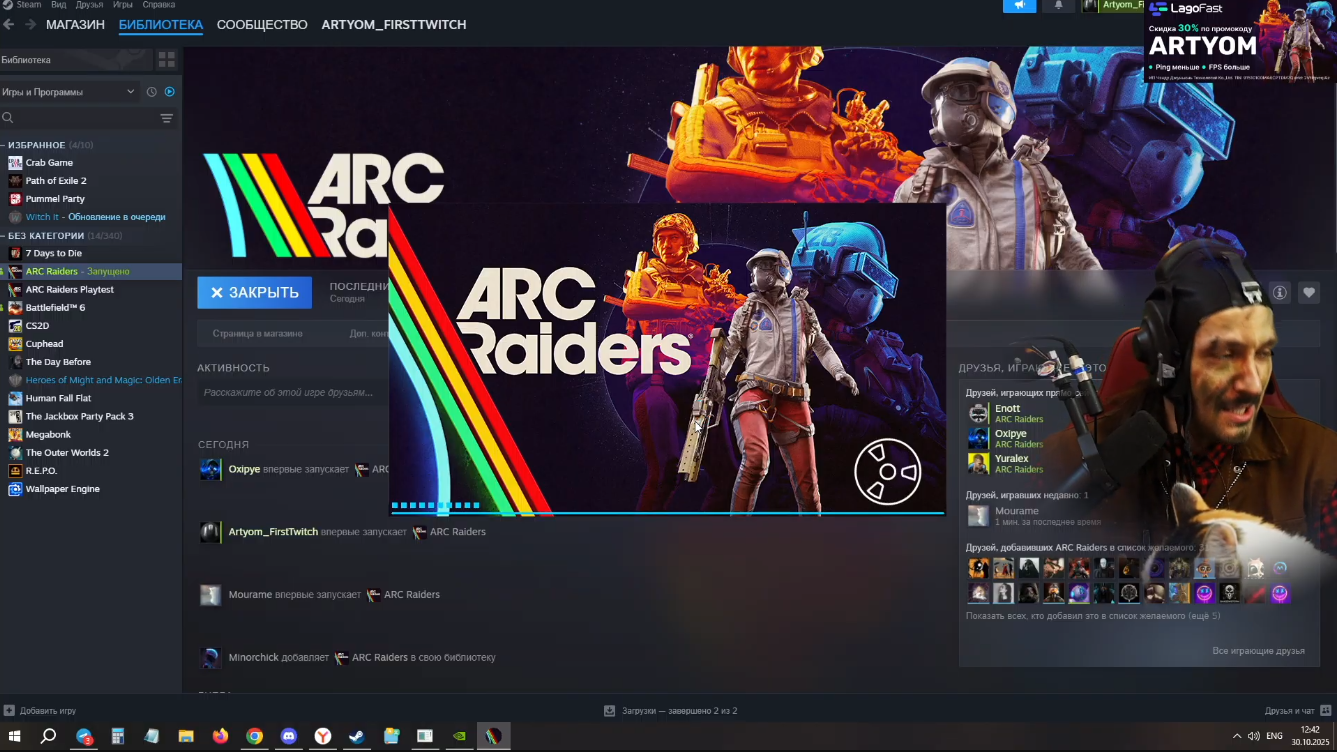Open Mourame's avatar in recently played friends
Viewport: 1337px width, 752px height.
[978, 516]
